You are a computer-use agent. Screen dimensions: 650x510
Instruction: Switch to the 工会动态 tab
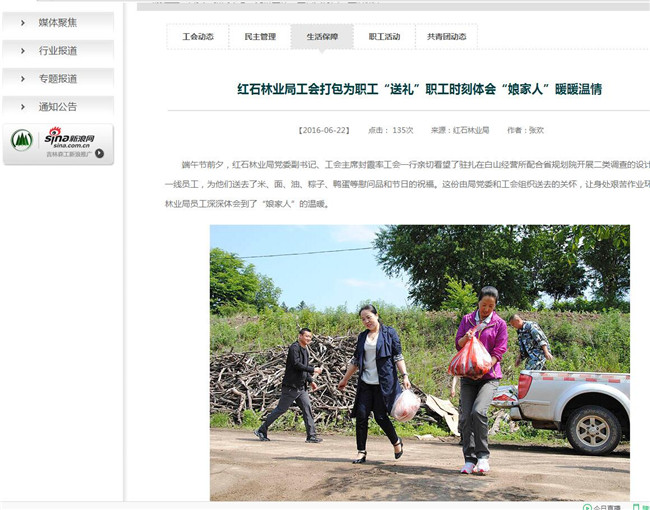[198, 37]
